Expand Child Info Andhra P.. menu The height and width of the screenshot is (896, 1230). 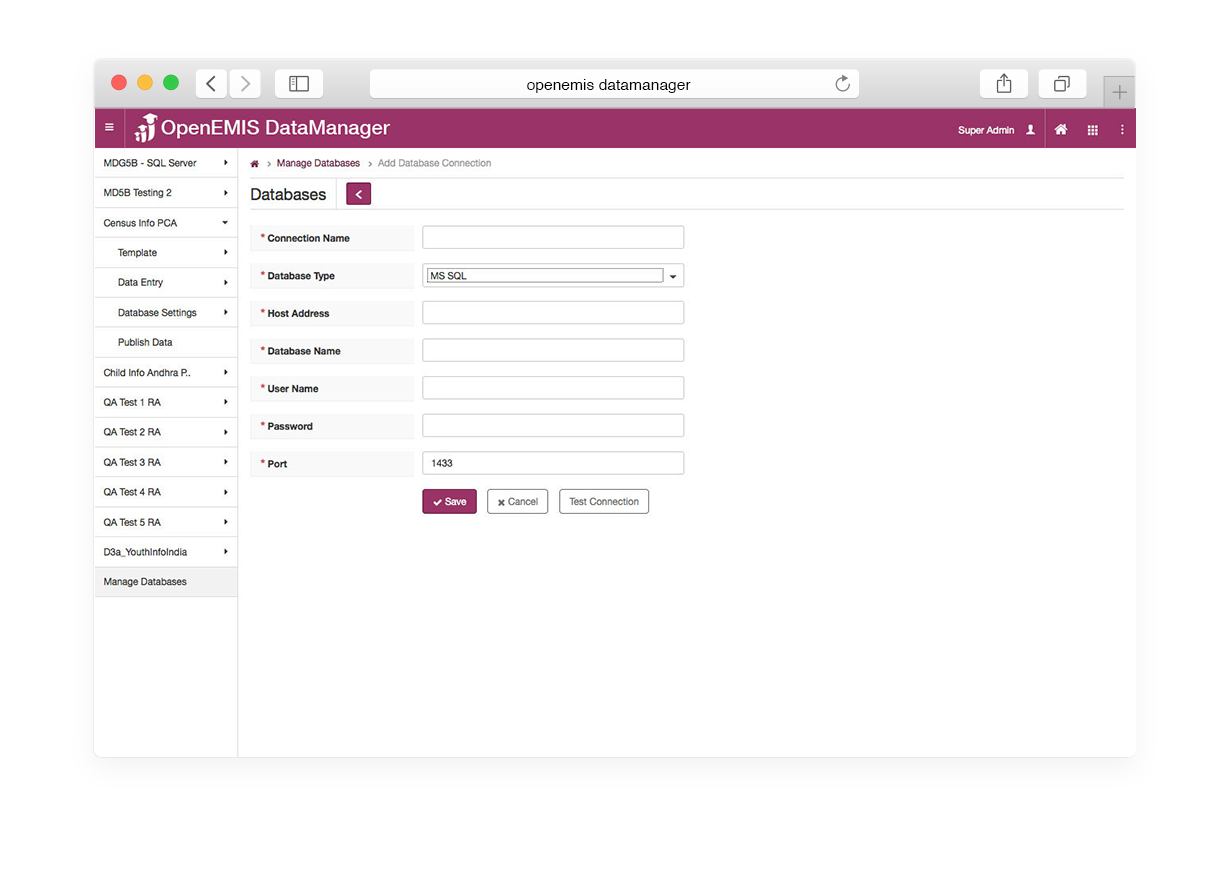point(166,373)
